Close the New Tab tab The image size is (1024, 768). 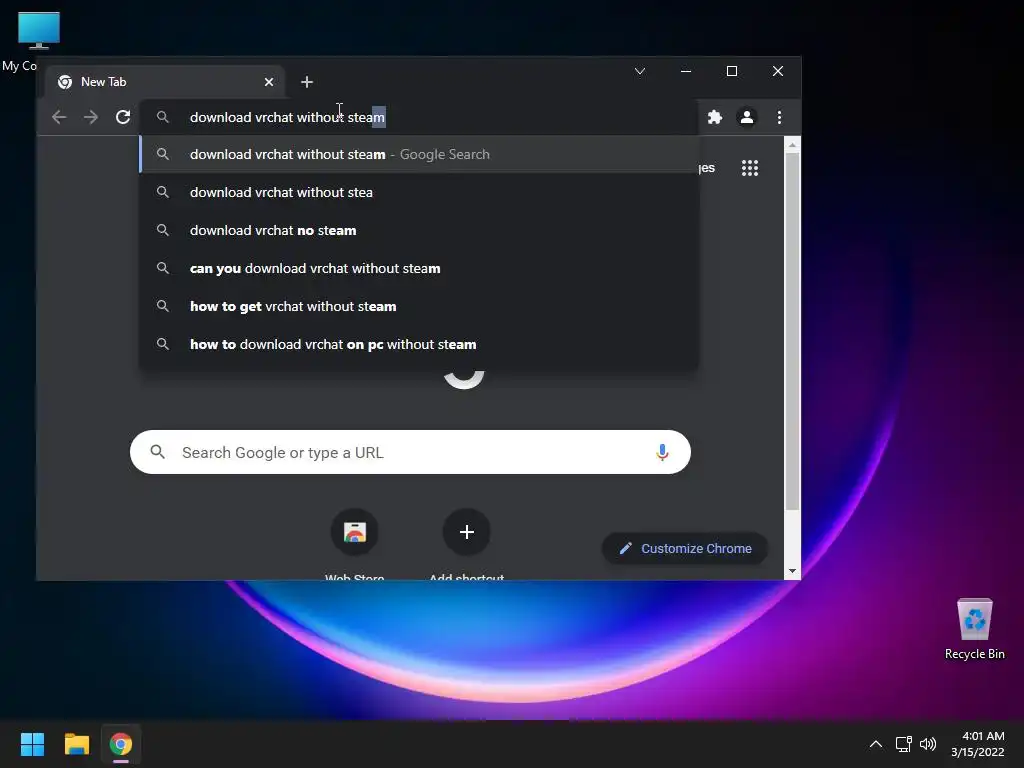click(x=269, y=82)
